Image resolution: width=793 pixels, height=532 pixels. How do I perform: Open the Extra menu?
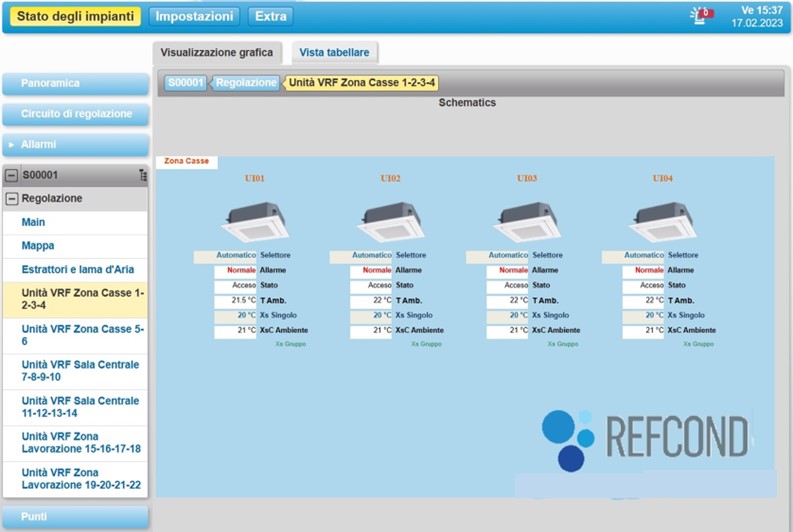click(x=269, y=16)
